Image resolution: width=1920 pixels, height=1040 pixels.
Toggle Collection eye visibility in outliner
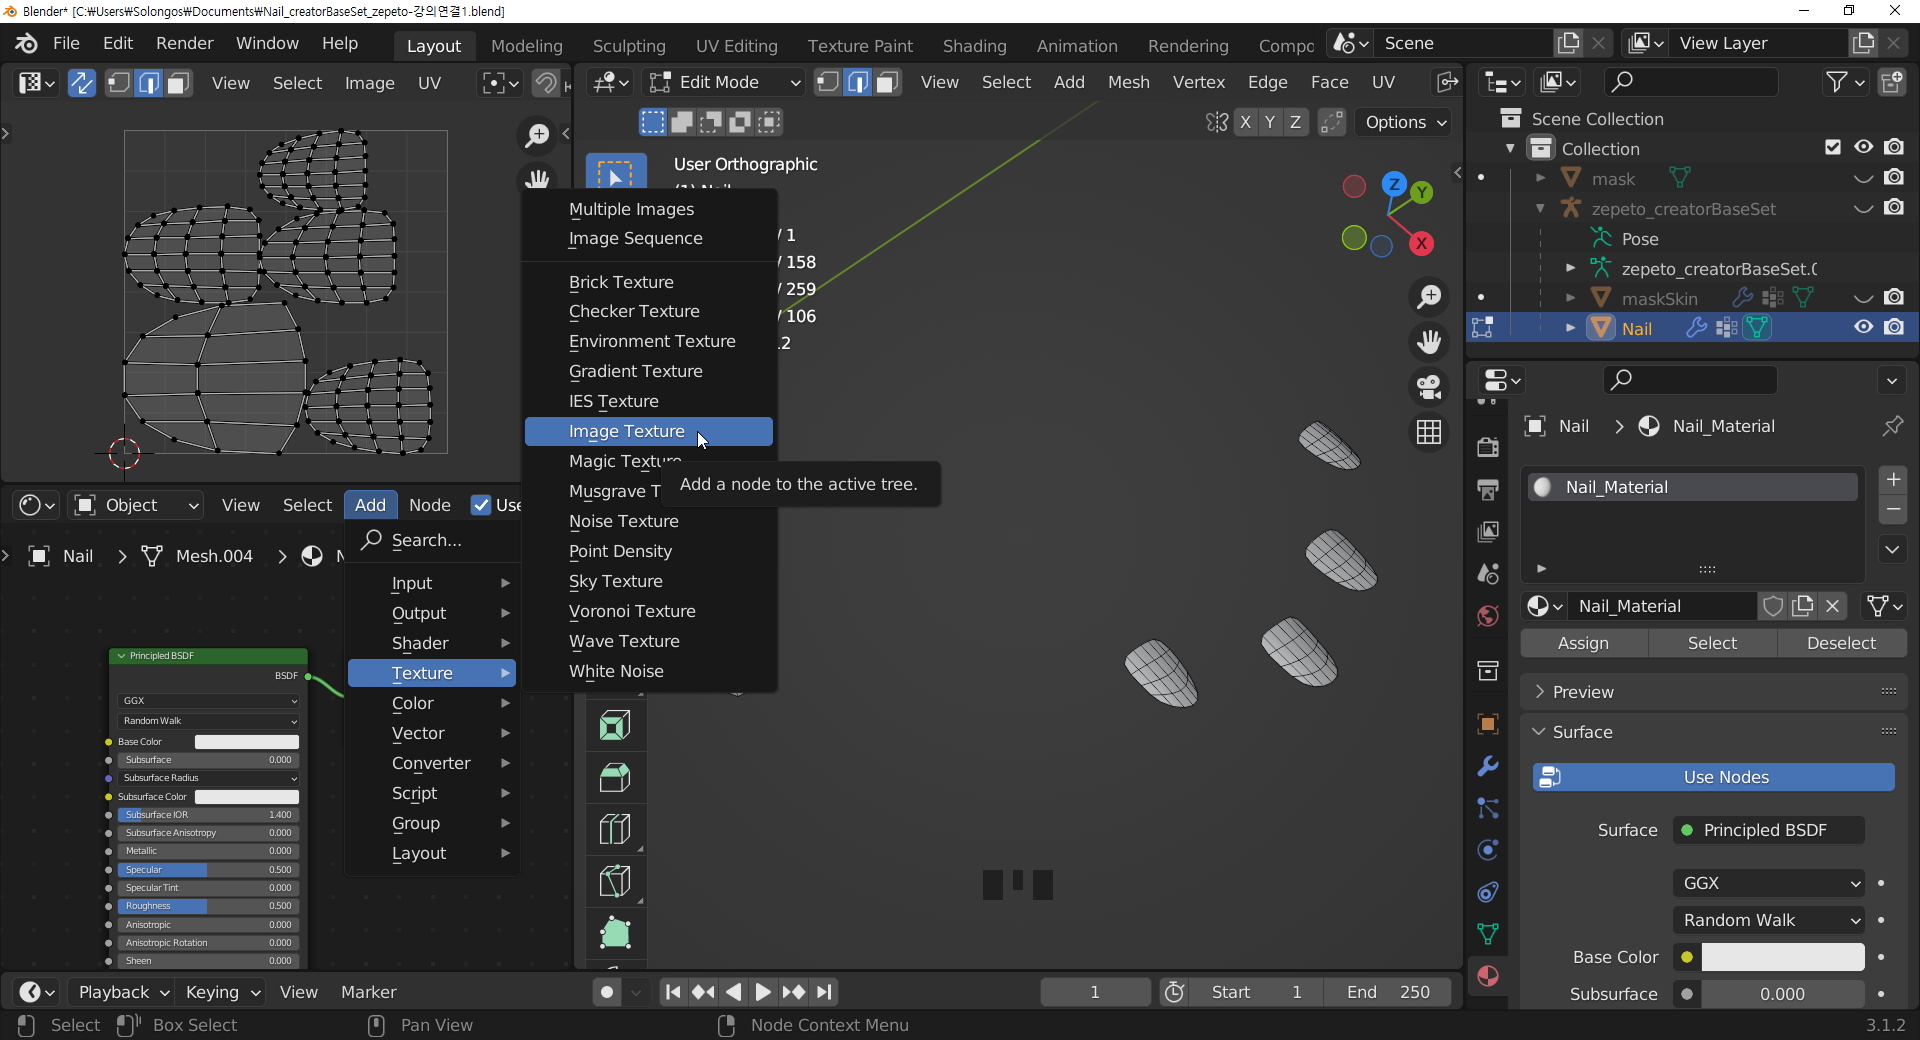pyautogui.click(x=1864, y=147)
